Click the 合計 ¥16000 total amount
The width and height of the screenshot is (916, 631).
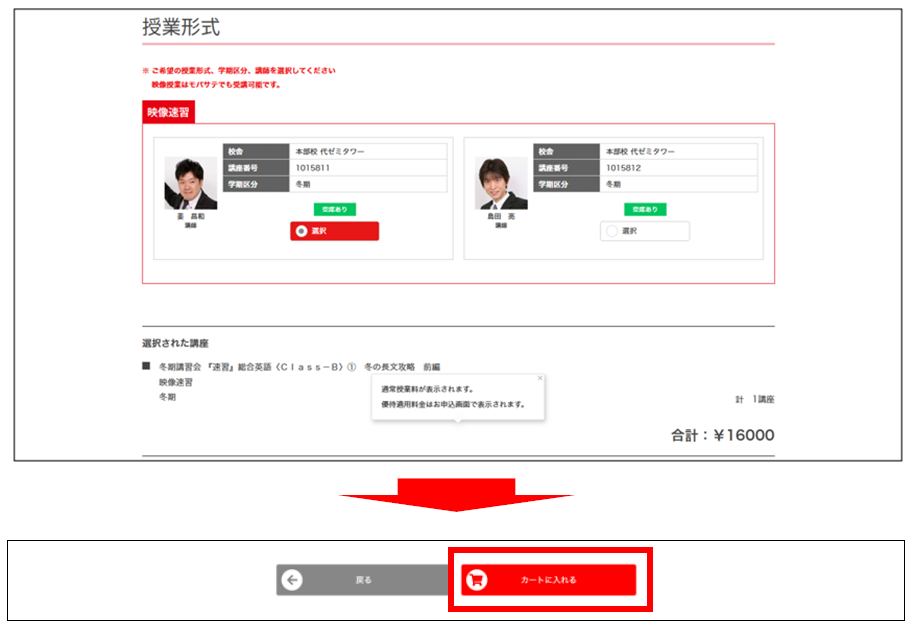(722, 436)
